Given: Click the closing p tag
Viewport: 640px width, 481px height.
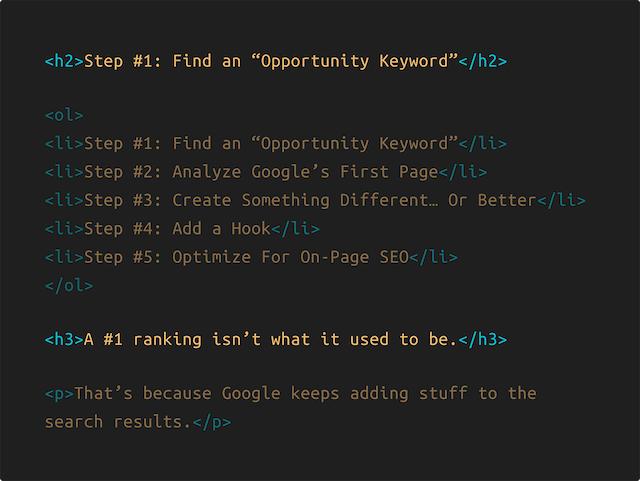Looking at the screenshot, I should click(x=211, y=422).
